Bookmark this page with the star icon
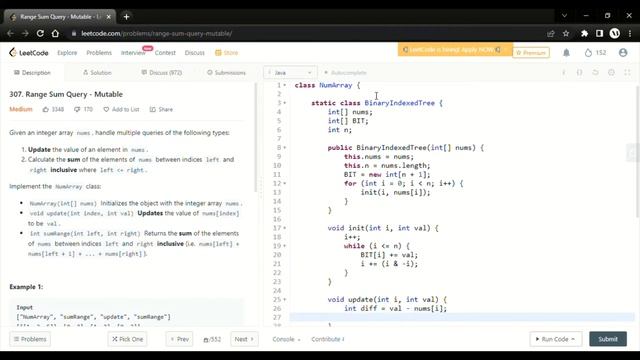640x360 pixels. pos(566,33)
